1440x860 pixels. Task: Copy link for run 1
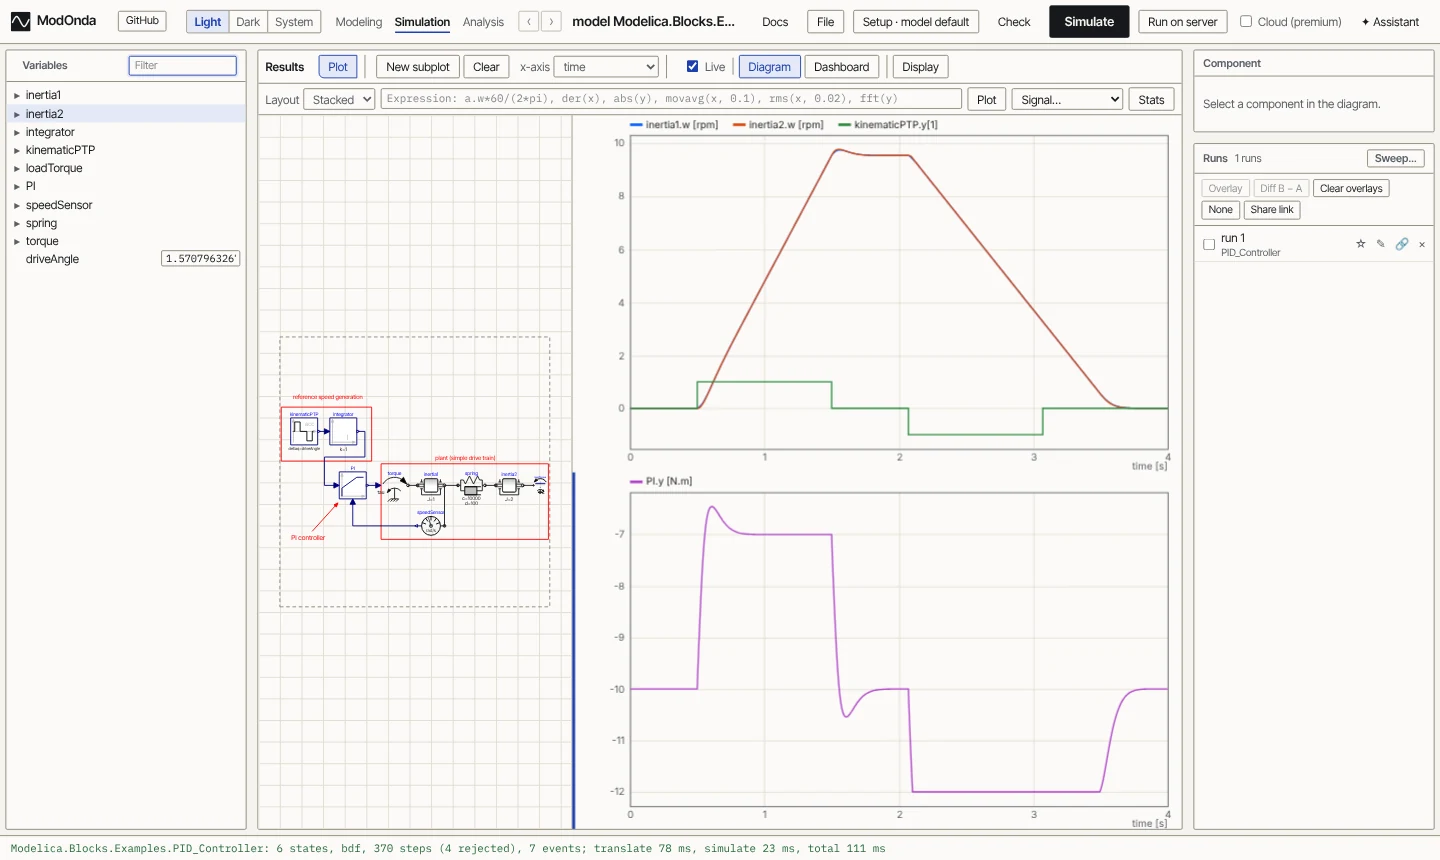(1402, 244)
